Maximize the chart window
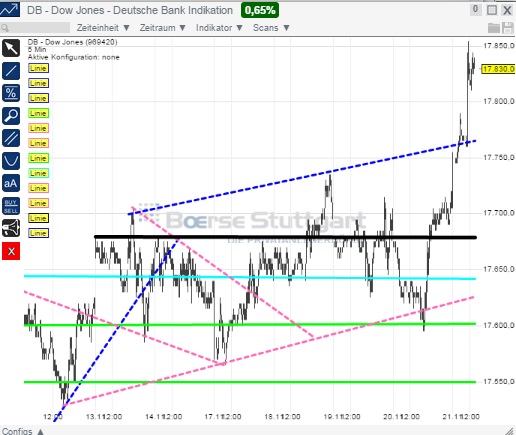Screen dimensions: 516x435 pos(492,10)
